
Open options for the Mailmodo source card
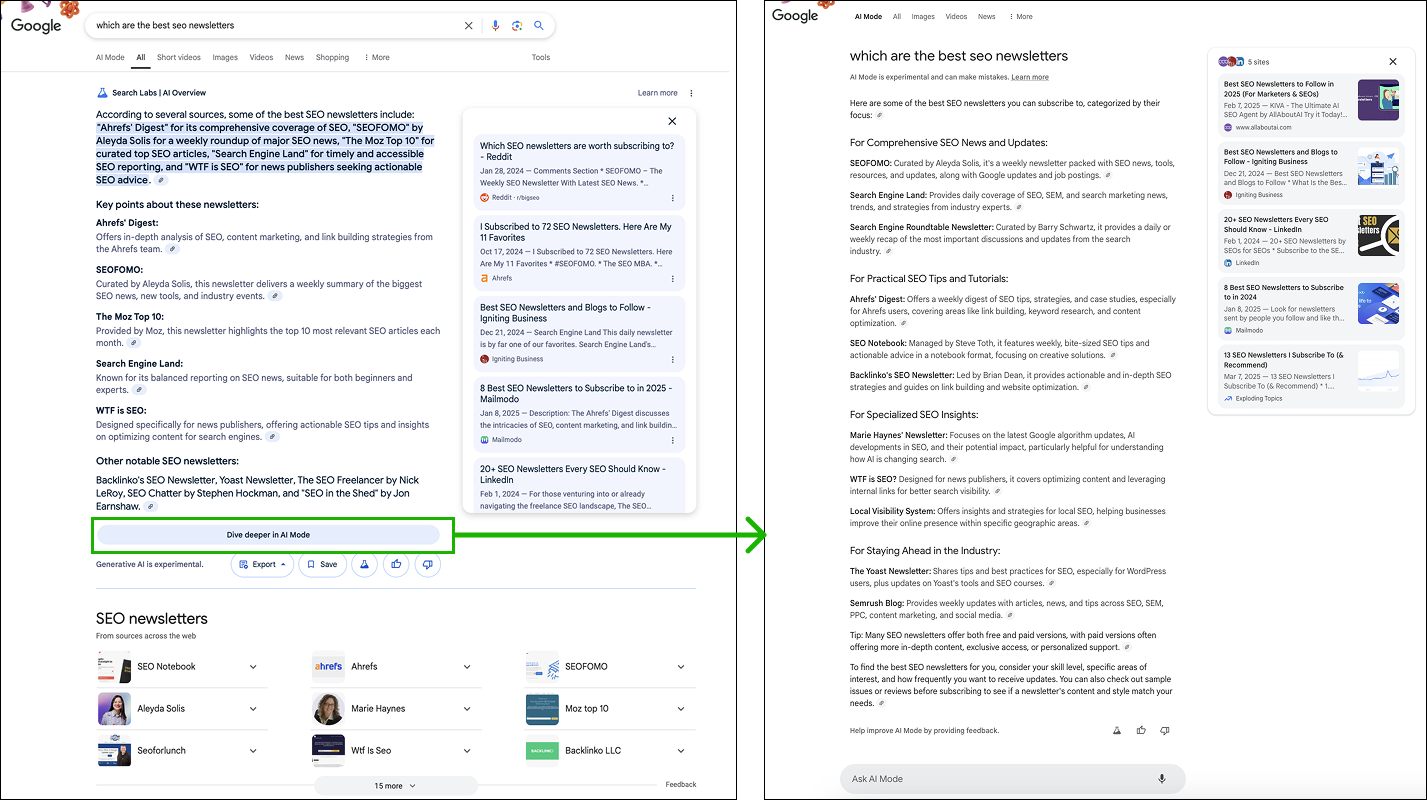672,440
